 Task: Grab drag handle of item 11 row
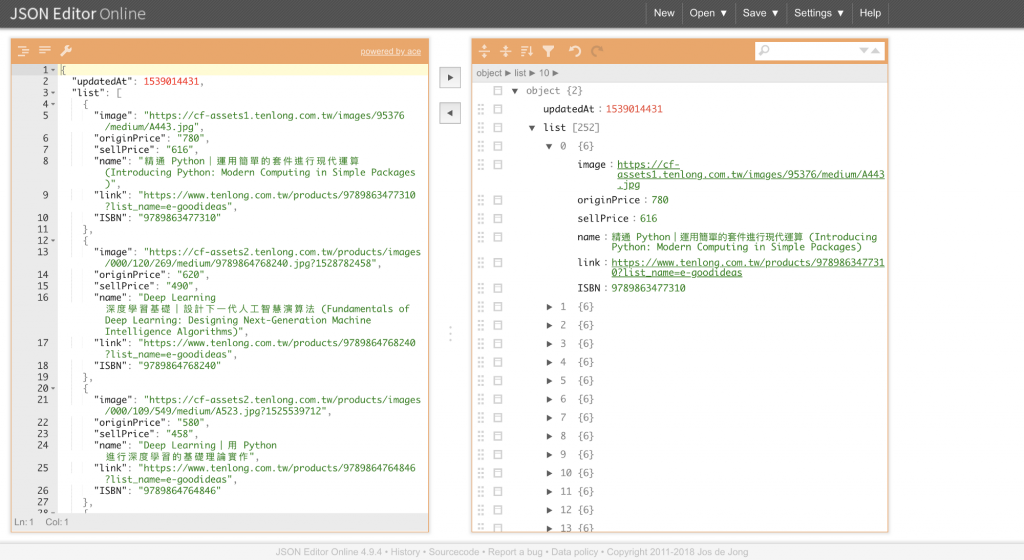[x=481, y=491]
